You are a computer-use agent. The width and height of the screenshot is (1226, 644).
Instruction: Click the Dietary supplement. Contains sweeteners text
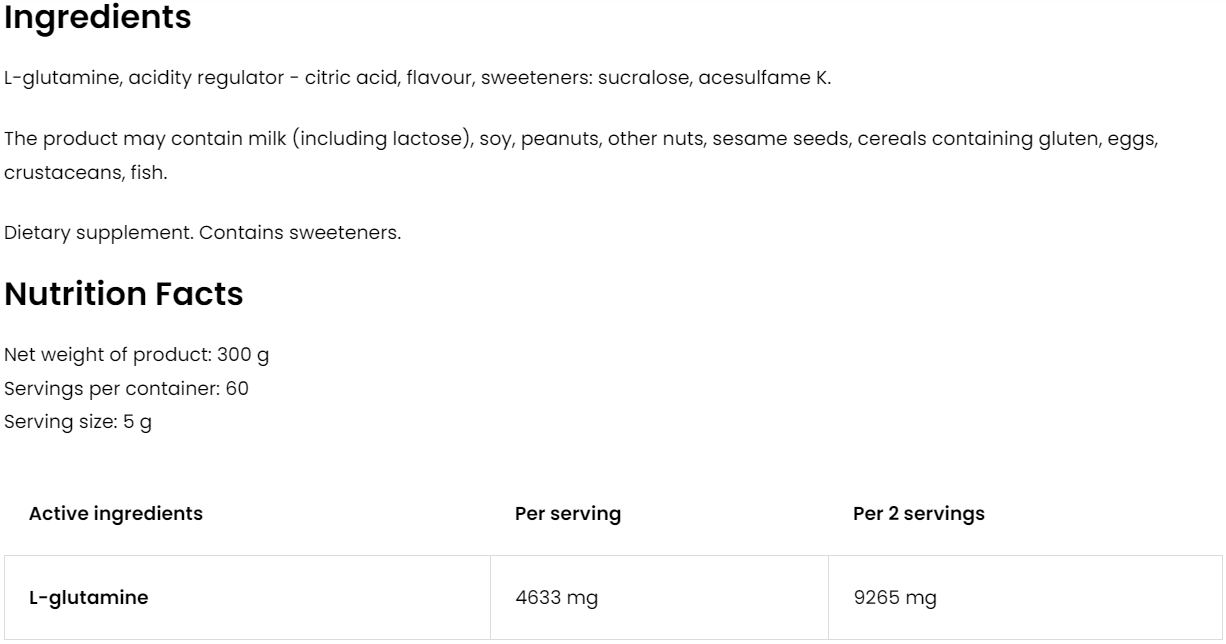[203, 233]
